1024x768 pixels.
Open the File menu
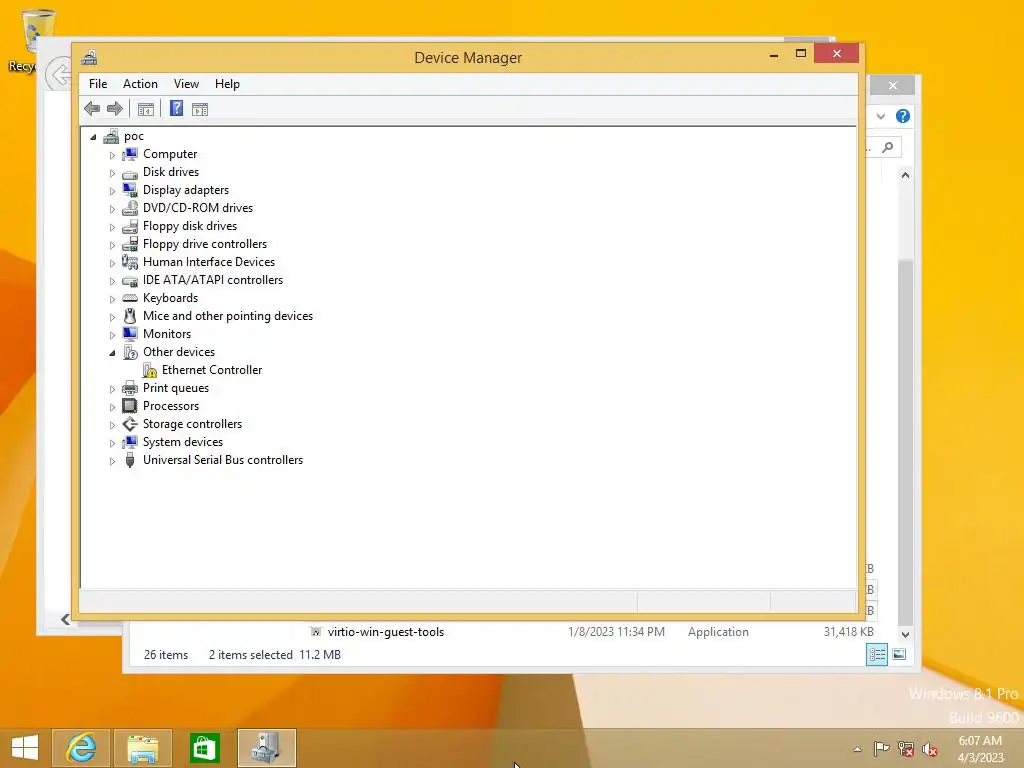pyautogui.click(x=98, y=84)
